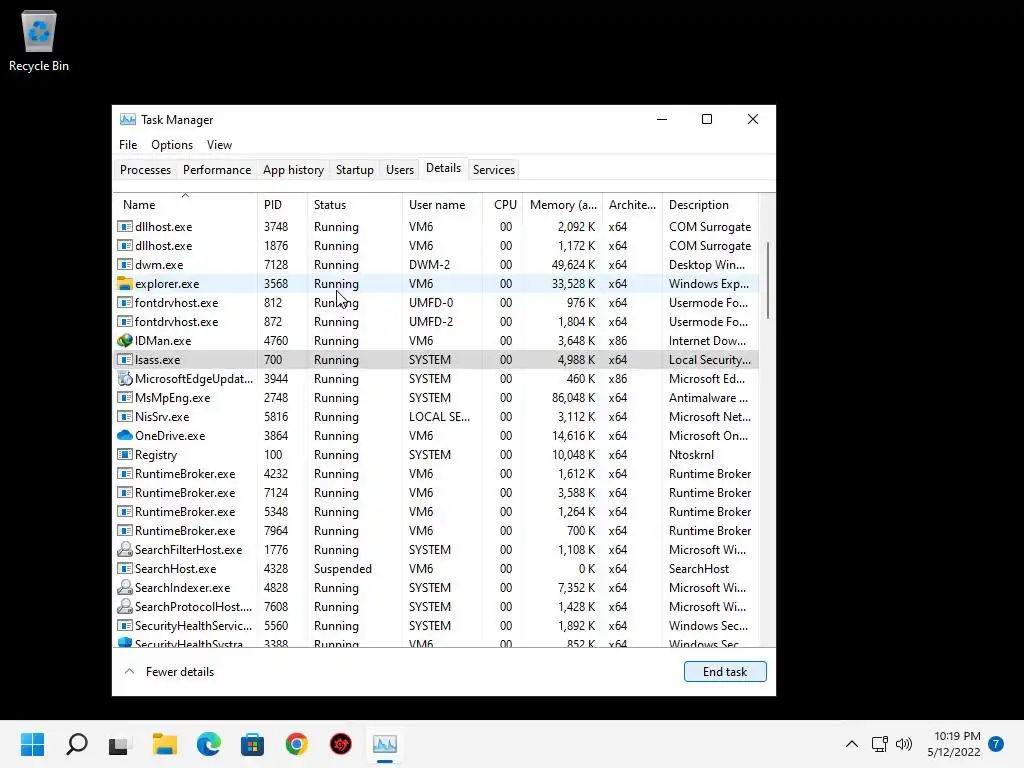
Task: Click the OneDrive.exe cloud icon
Action: (x=125, y=435)
